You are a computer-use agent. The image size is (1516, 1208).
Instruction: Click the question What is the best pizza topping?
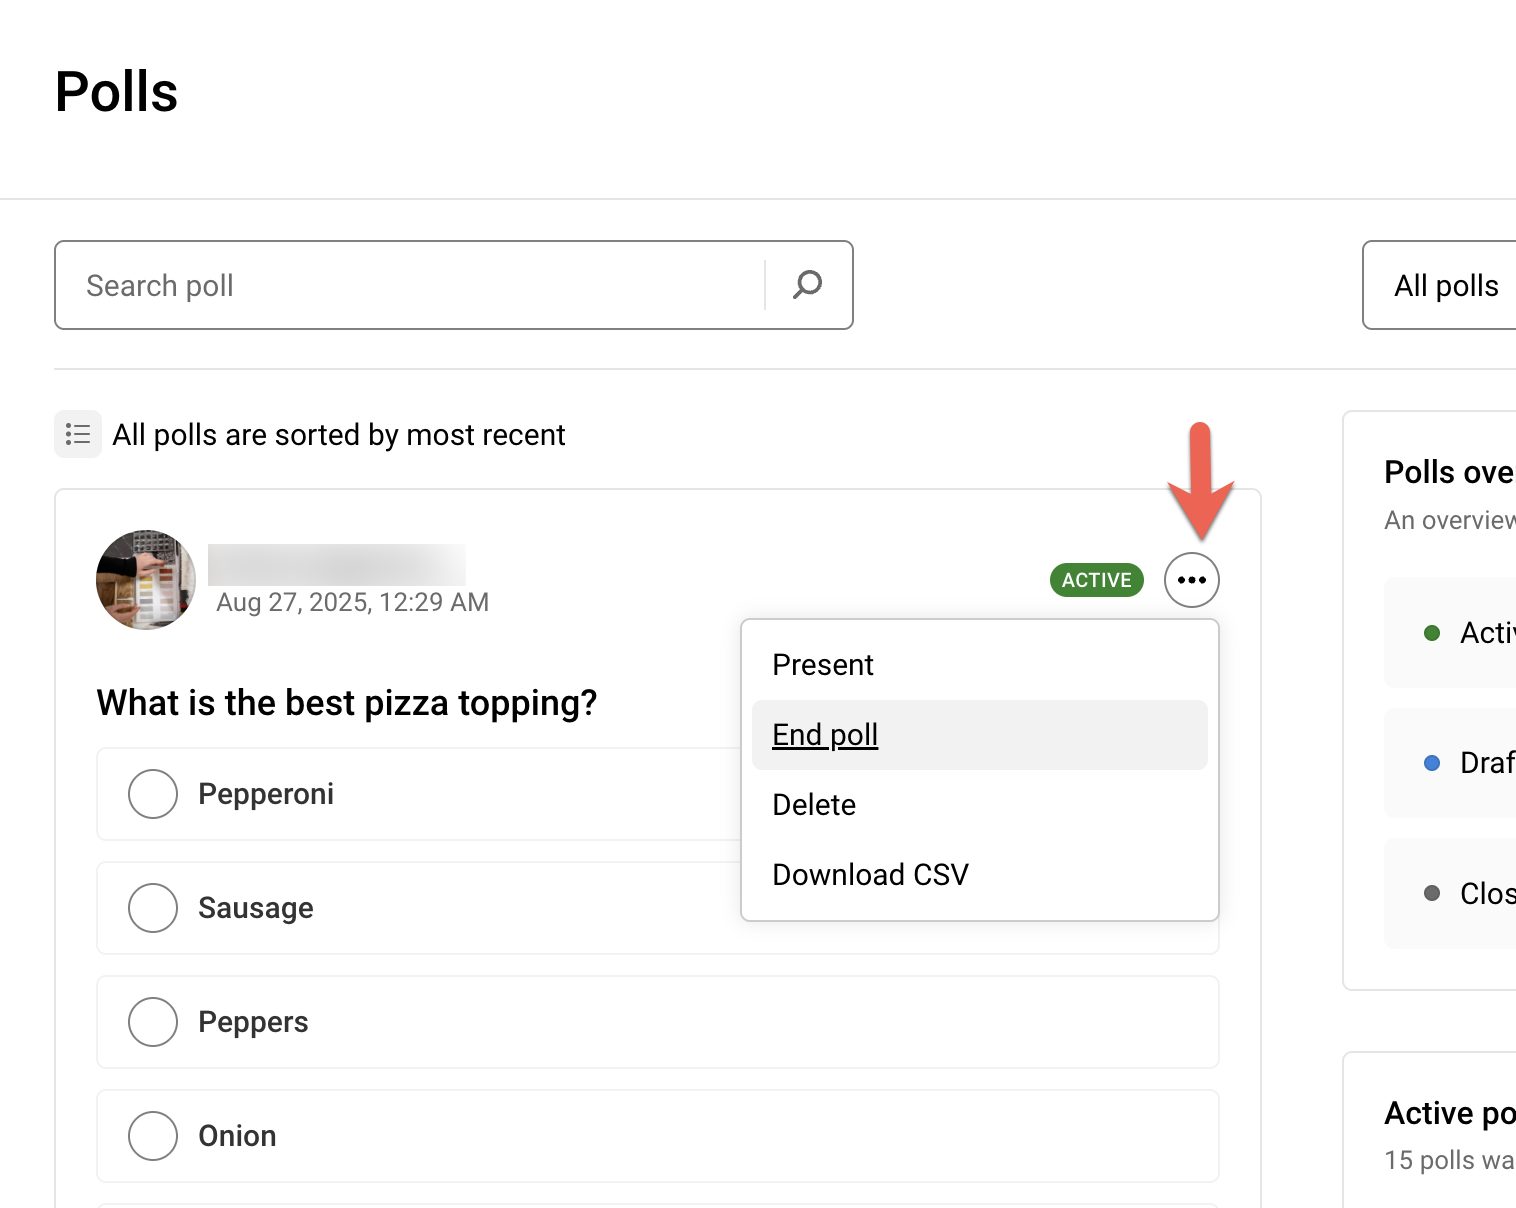click(x=347, y=703)
